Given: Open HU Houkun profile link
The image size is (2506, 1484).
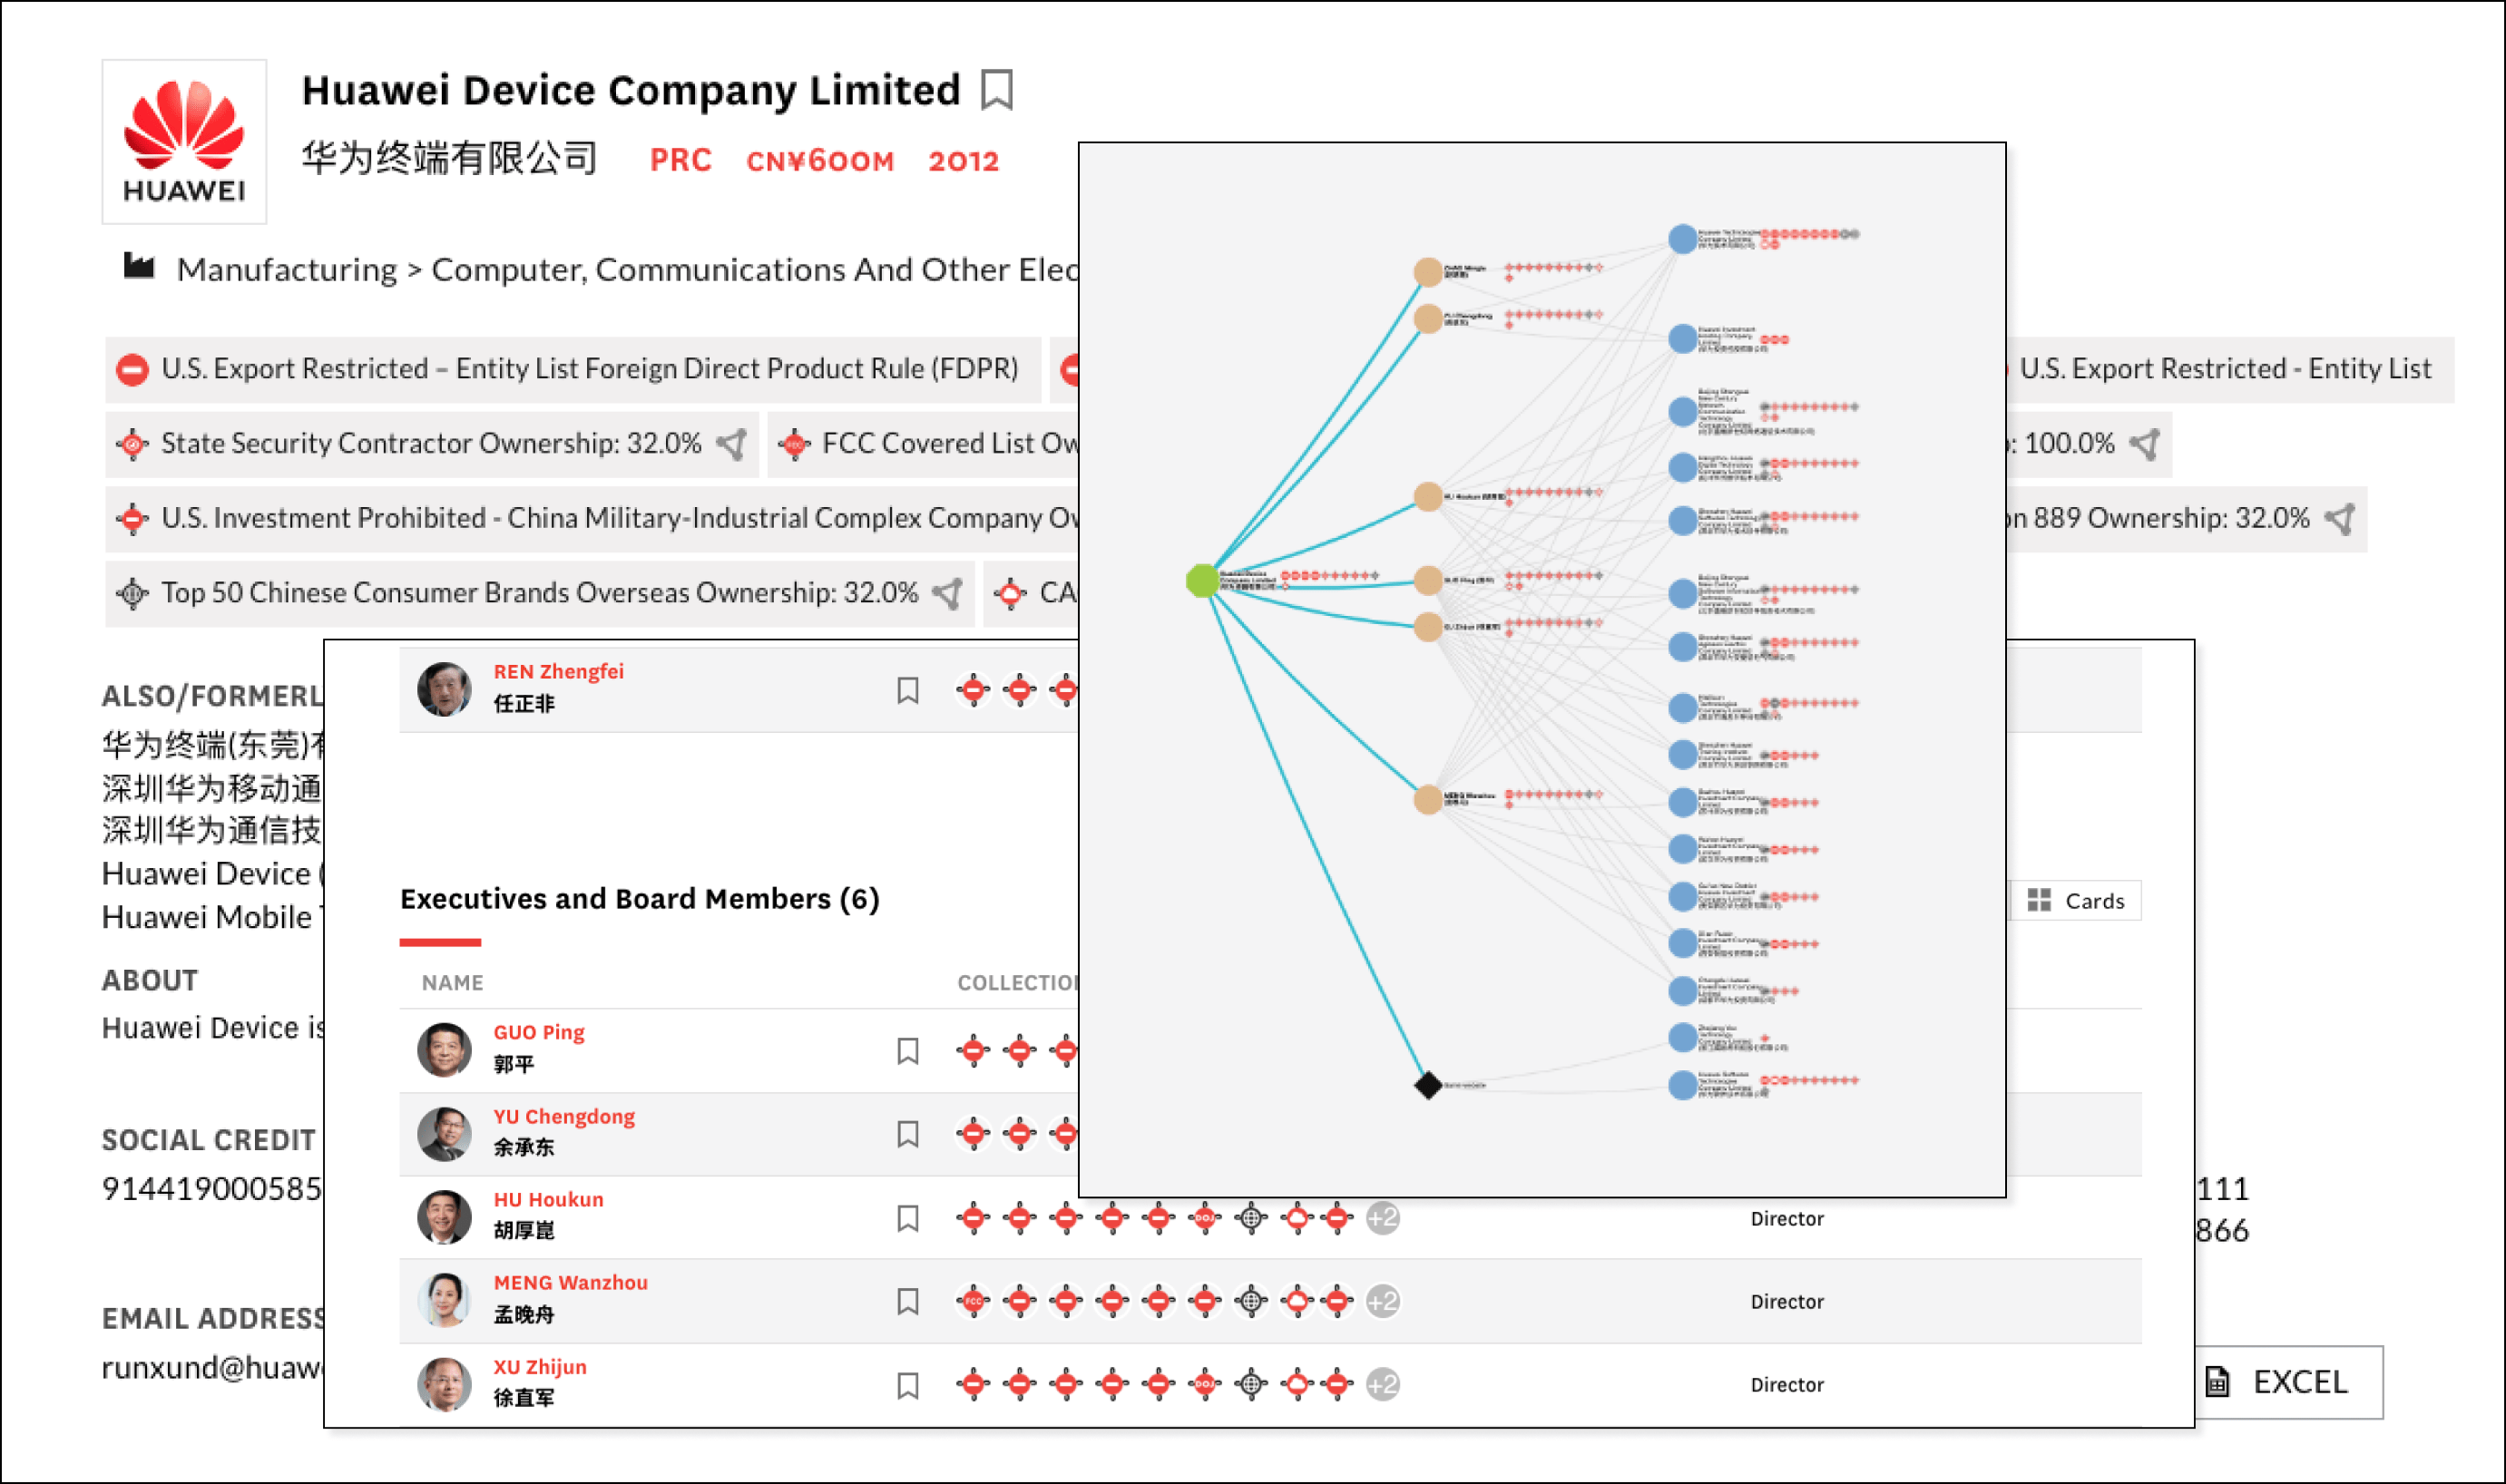Looking at the screenshot, I should point(548,1199).
